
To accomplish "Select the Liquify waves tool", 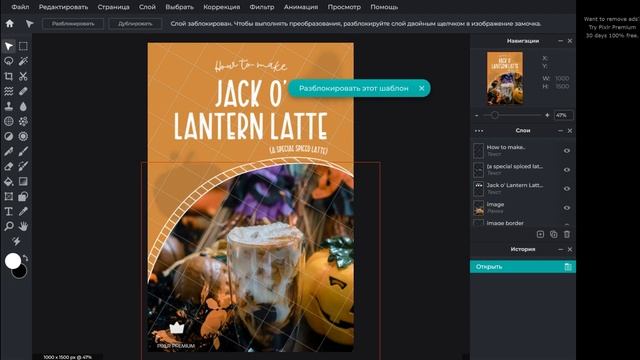I will (x=9, y=91).
